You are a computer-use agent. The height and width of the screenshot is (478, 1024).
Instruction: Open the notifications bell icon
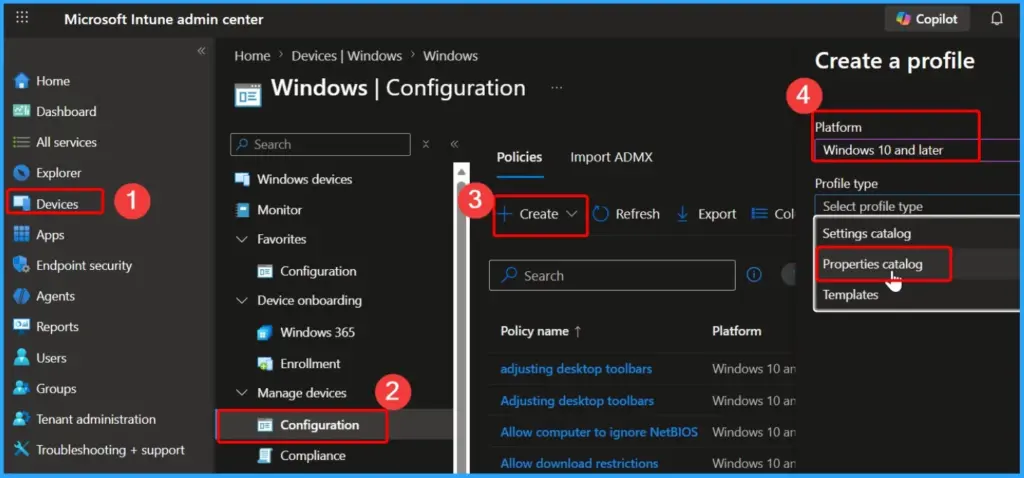(x=997, y=19)
